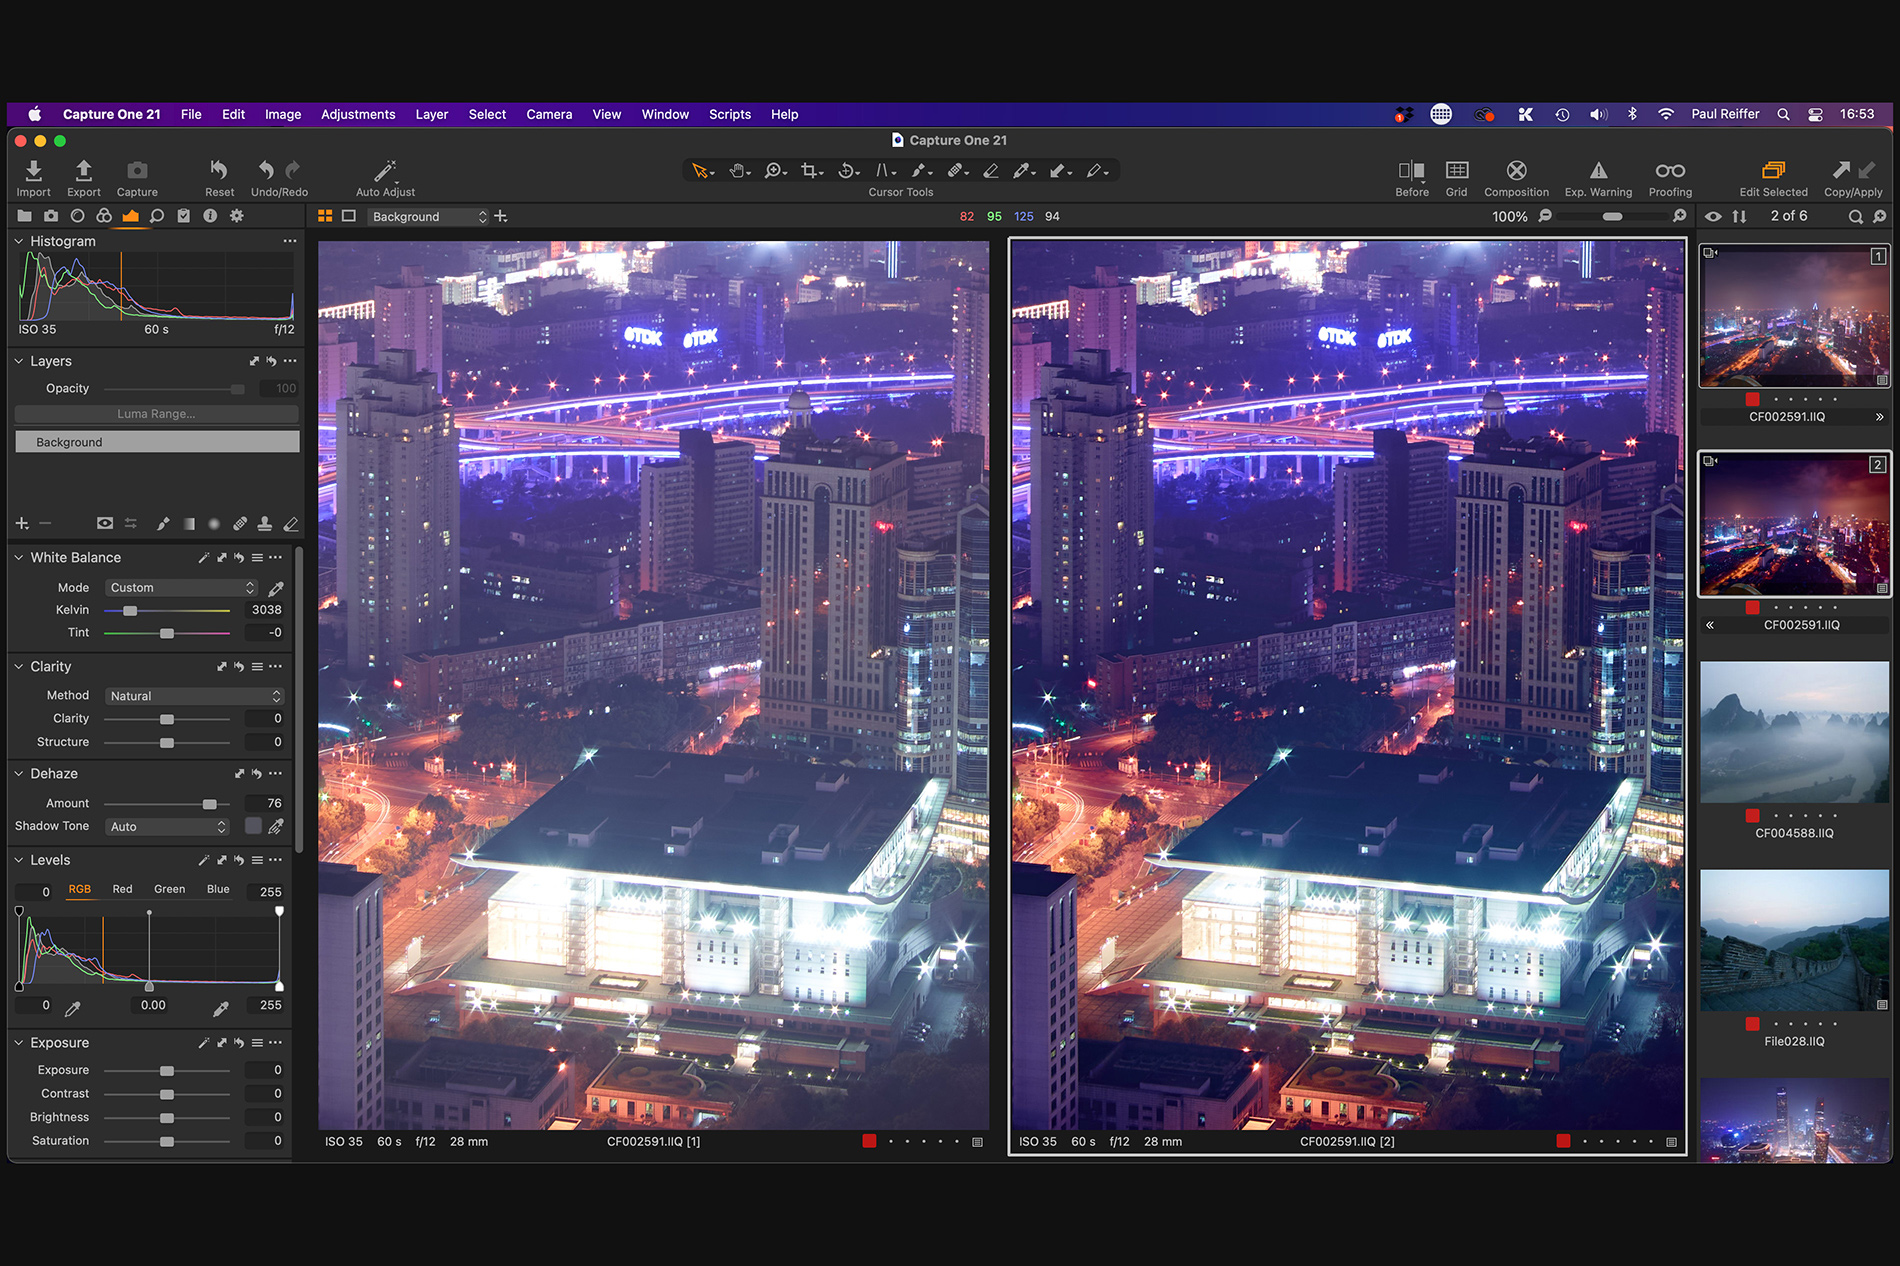
Task: Open Clarity Method Natural dropdown
Action: click(195, 696)
